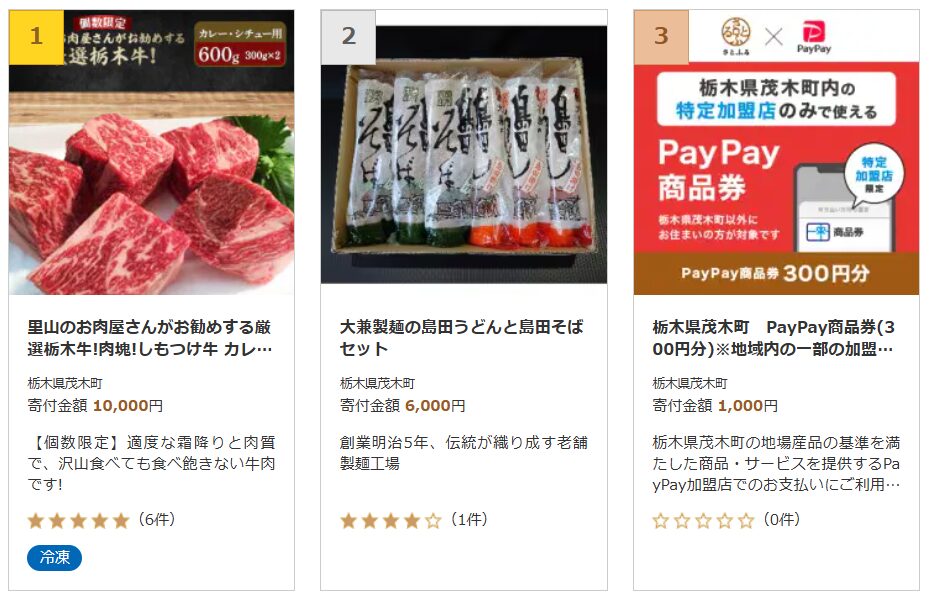Image resolution: width=933 pixels, height=601 pixels.
Task: Open the 栃木県茂木町 PayPay商品券 title link
Action: point(774,337)
